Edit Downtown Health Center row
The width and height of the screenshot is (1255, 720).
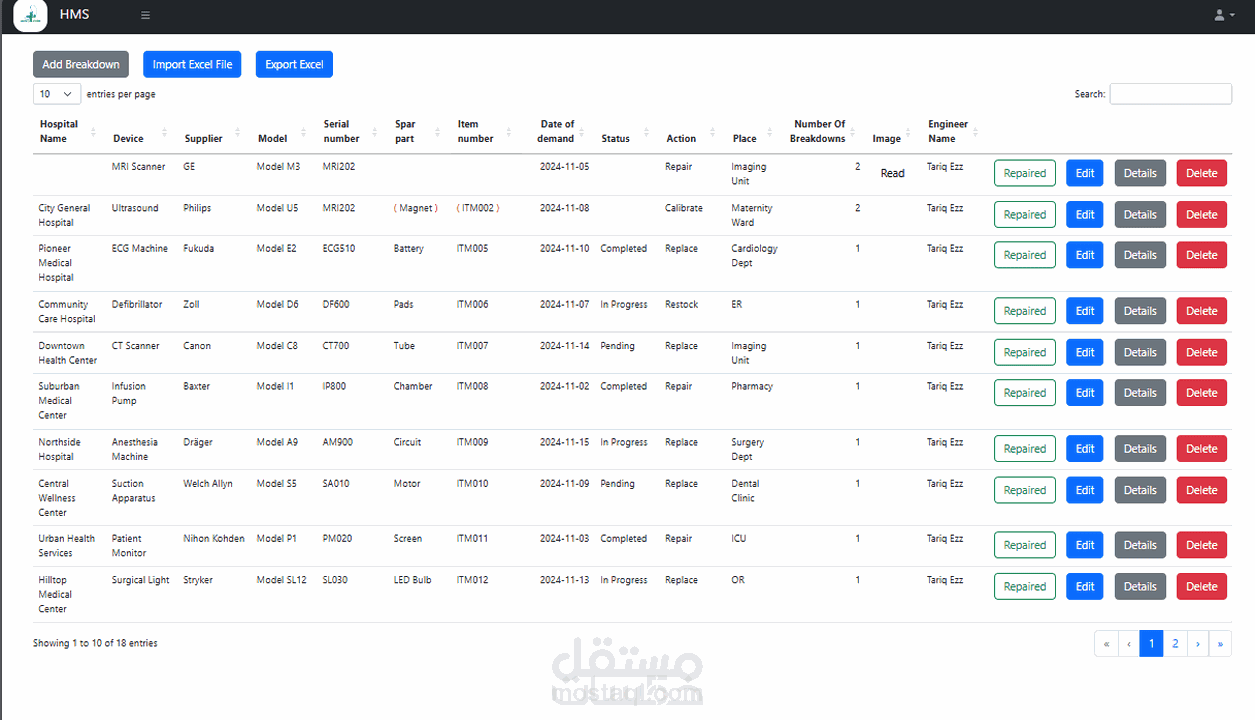1085,352
